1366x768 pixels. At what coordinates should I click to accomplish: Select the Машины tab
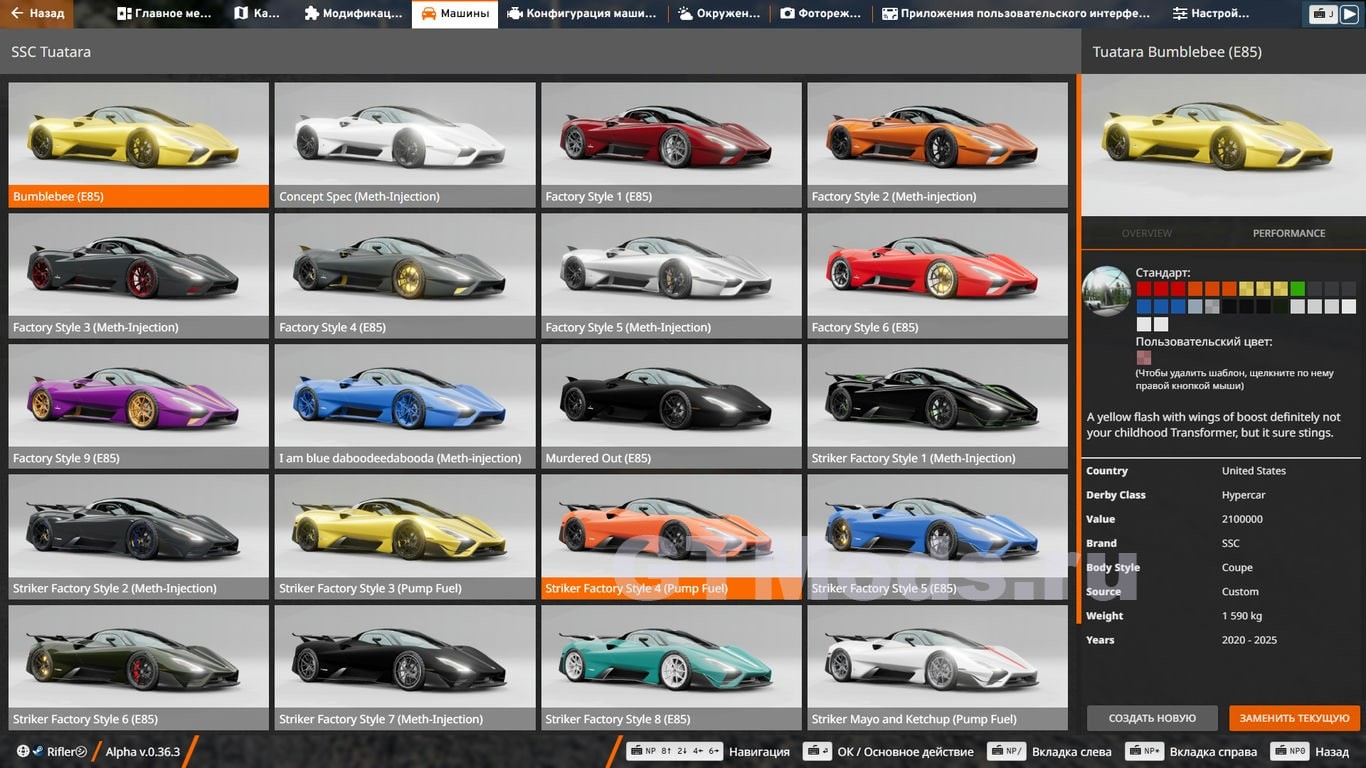(x=455, y=14)
